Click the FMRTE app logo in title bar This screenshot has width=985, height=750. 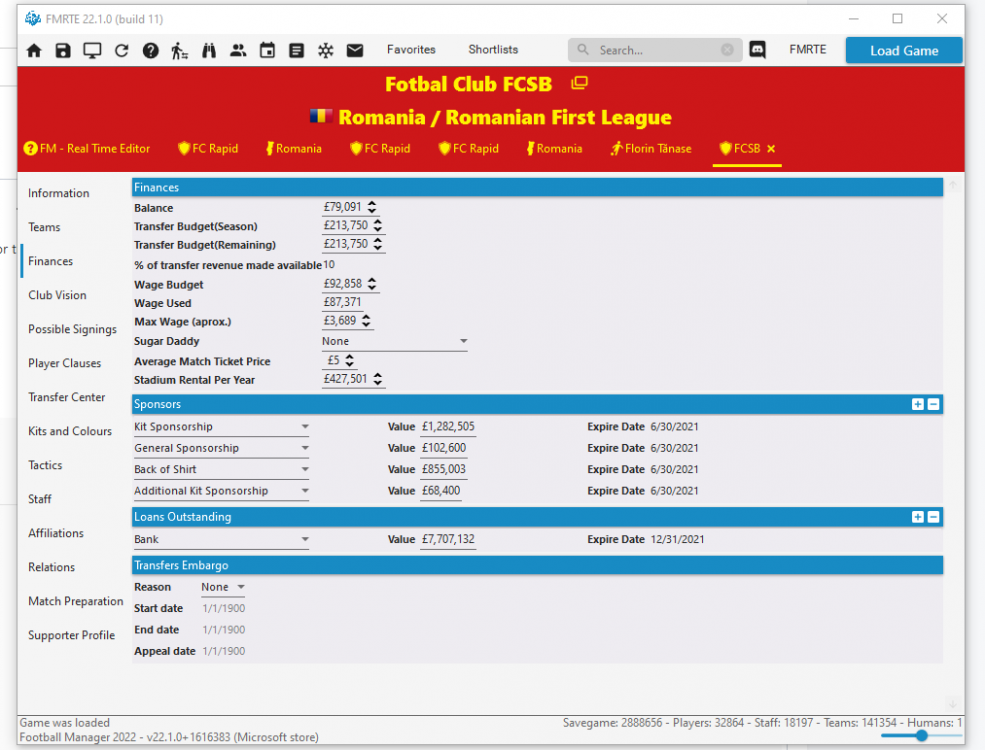pos(33,19)
